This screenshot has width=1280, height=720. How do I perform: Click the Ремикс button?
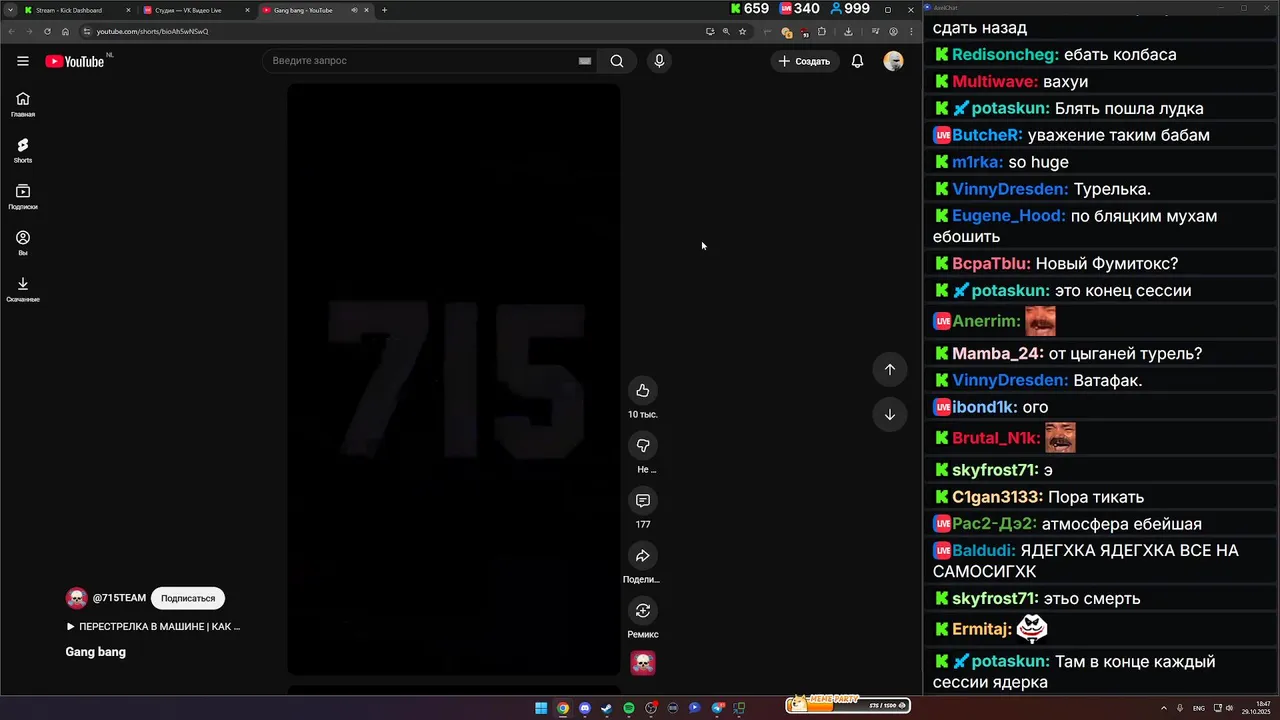[x=643, y=611]
